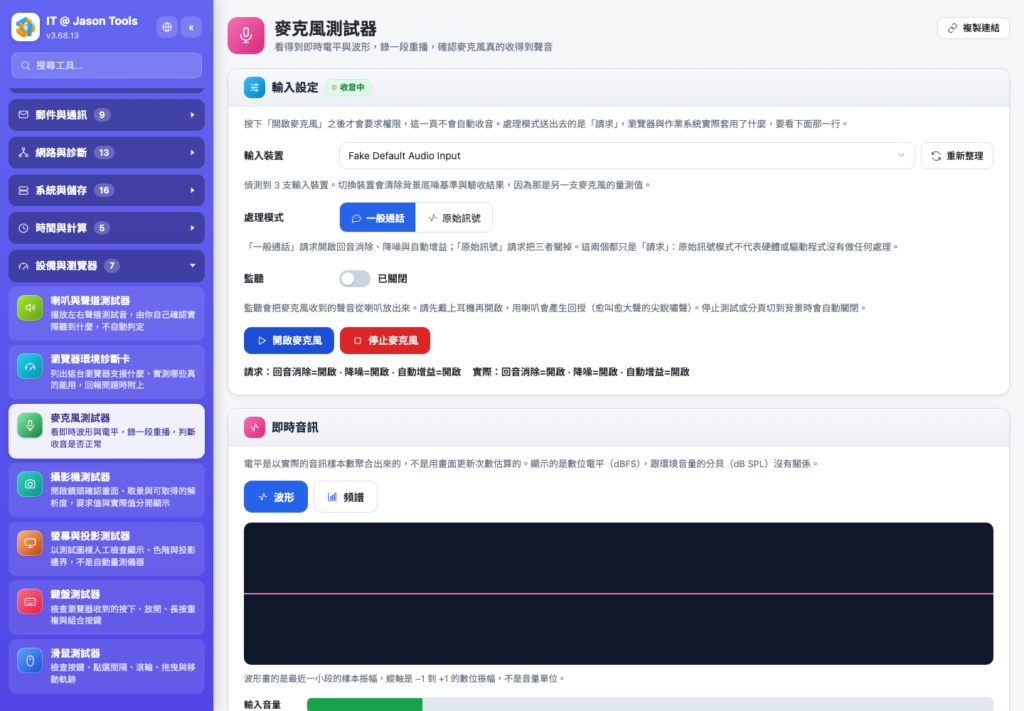
Task: Collapse the sidebar with double-chevron icon
Action: click(191, 27)
